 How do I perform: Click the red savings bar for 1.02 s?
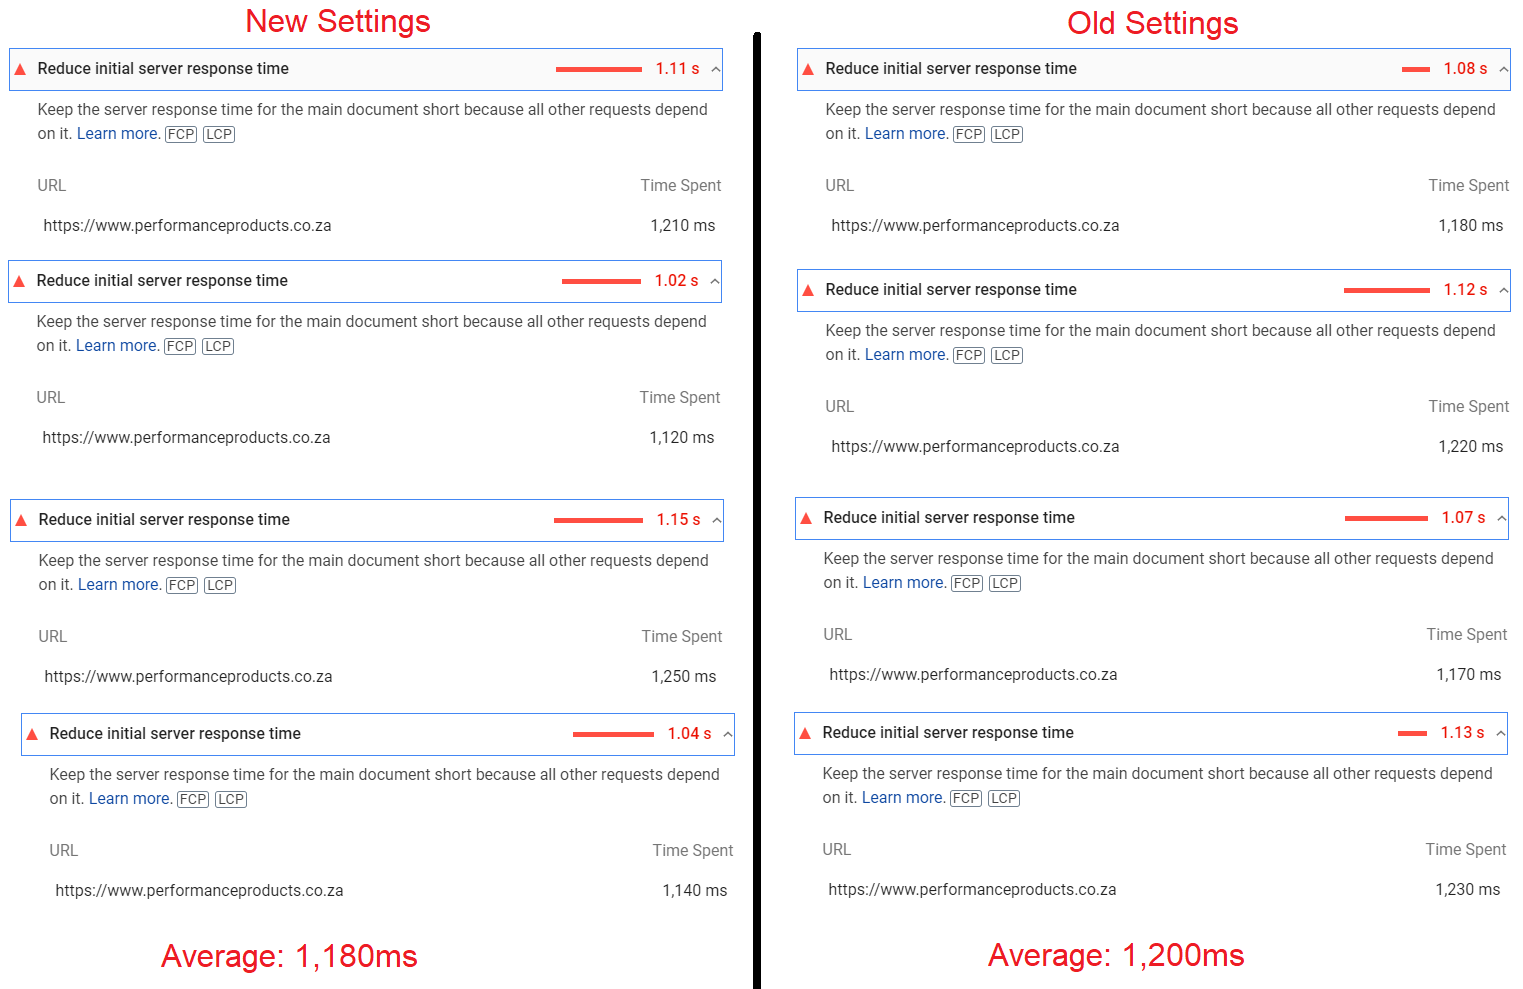pyautogui.click(x=601, y=281)
